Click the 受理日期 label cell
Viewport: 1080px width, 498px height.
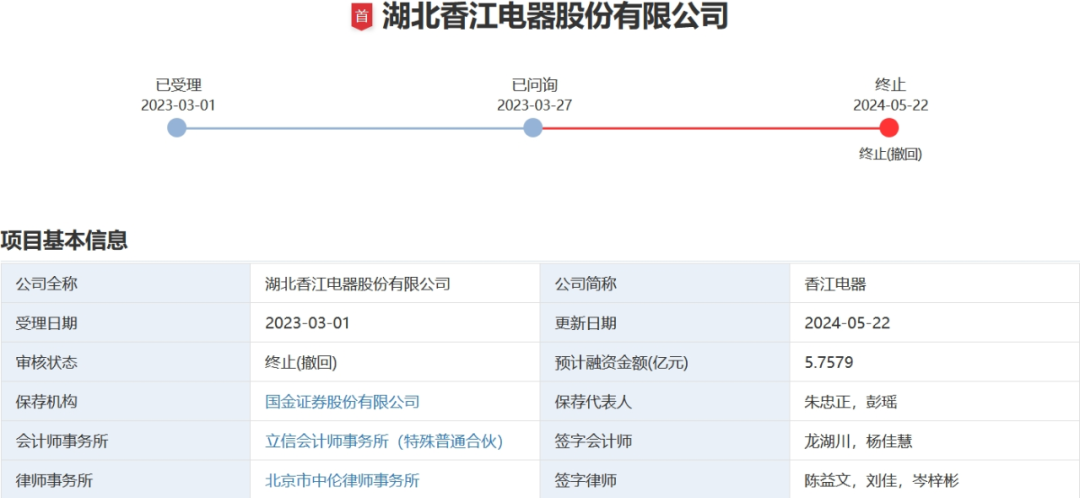[126, 322]
